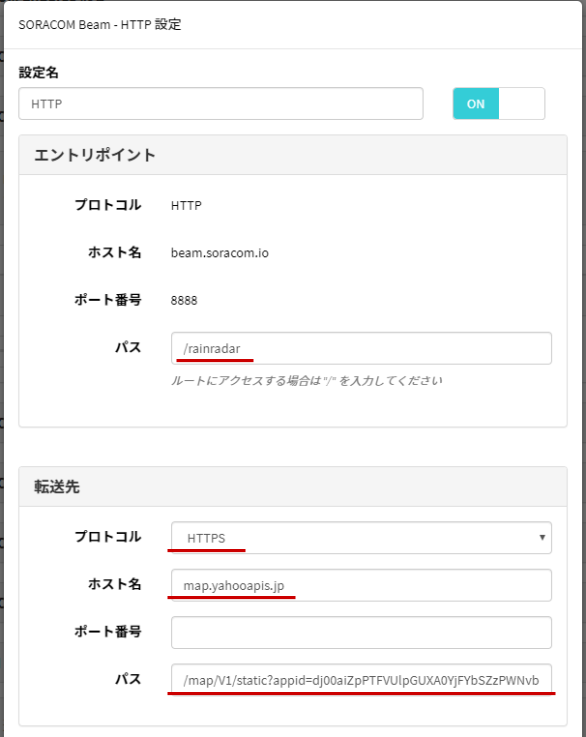The image size is (586, 737).
Task: Click the エントリポイント section header
Action: (x=293, y=155)
